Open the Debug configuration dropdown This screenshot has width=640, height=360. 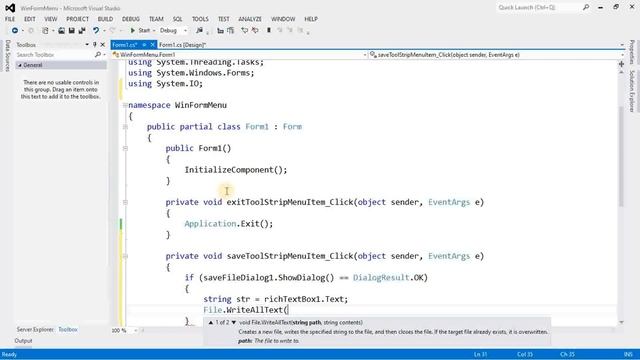(x=173, y=31)
